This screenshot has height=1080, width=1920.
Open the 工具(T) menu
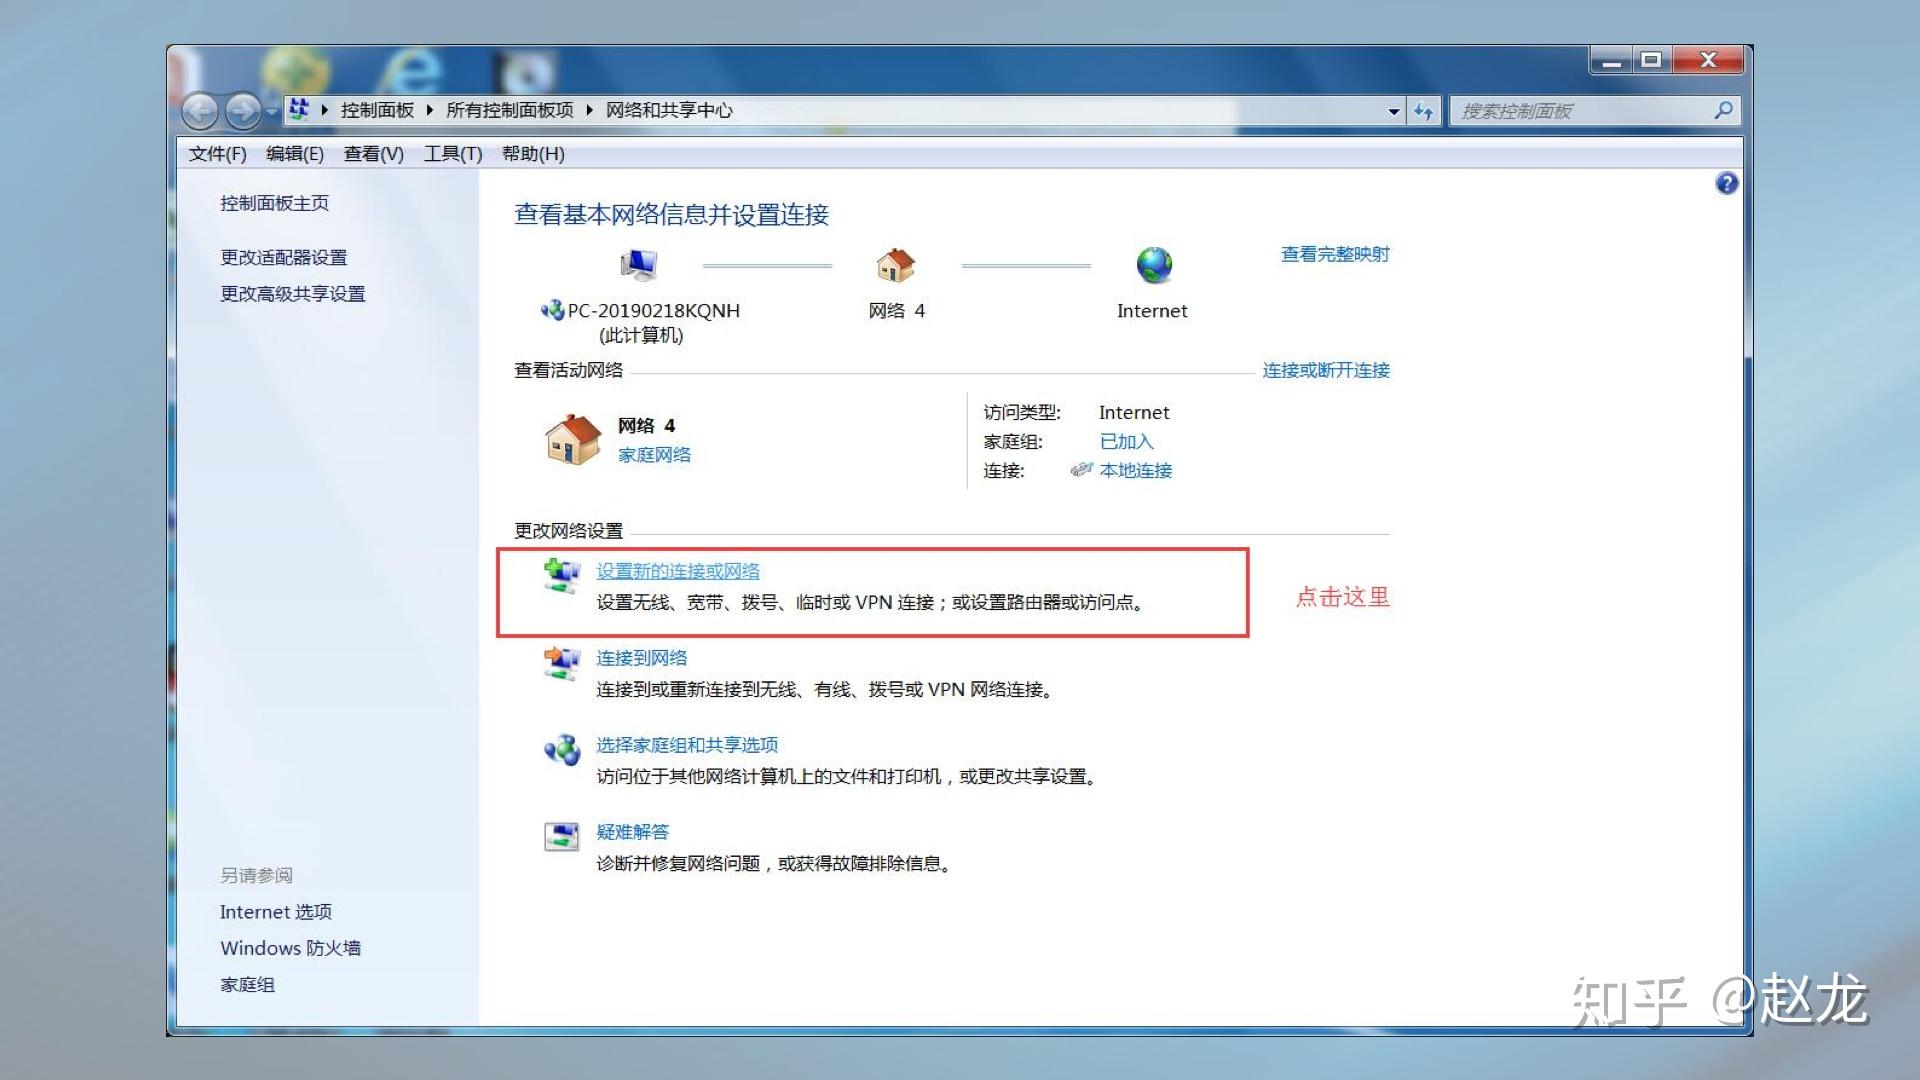[x=453, y=154]
